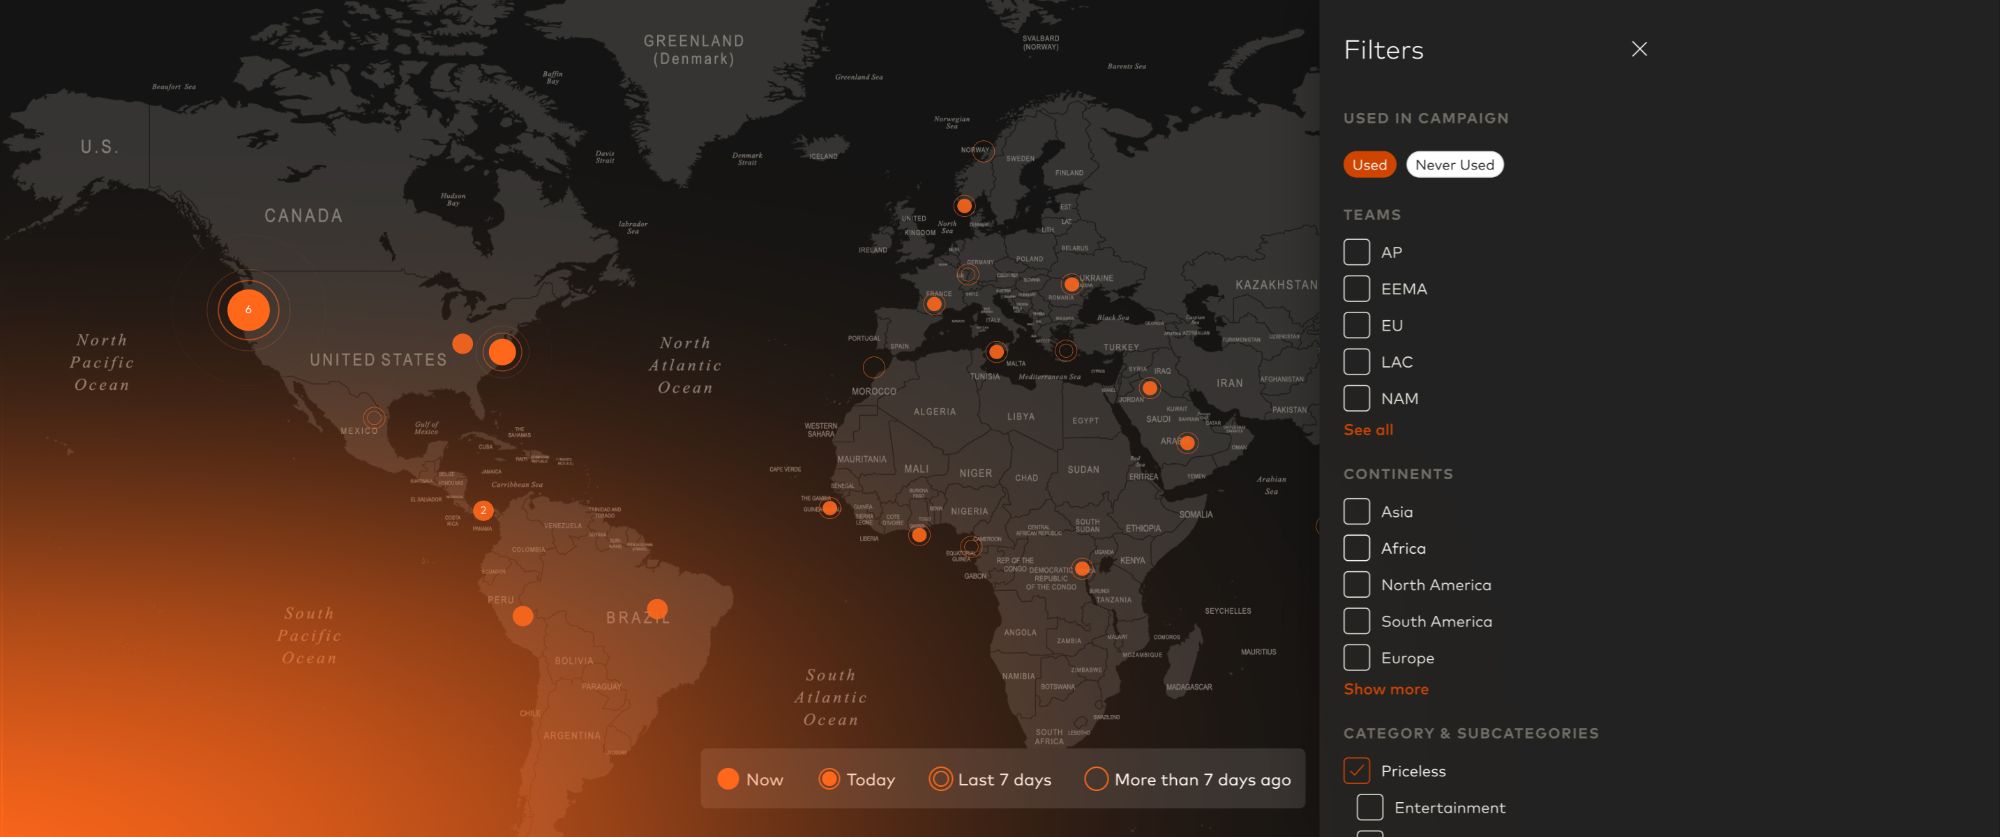The image size is (2000, 837).
Task: Click the map cluster marker labeled 6
Action: coord(248,310)
